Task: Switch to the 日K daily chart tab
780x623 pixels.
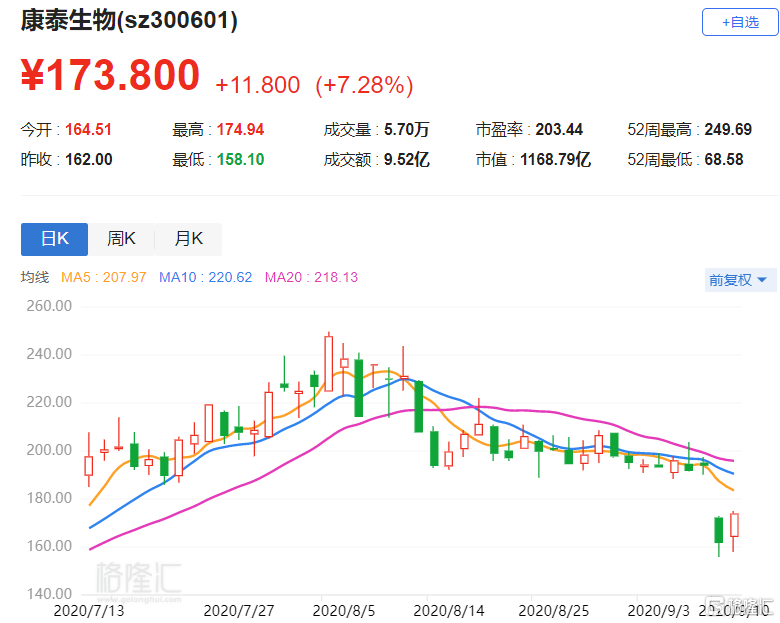Action: click(x=54, y=239)
